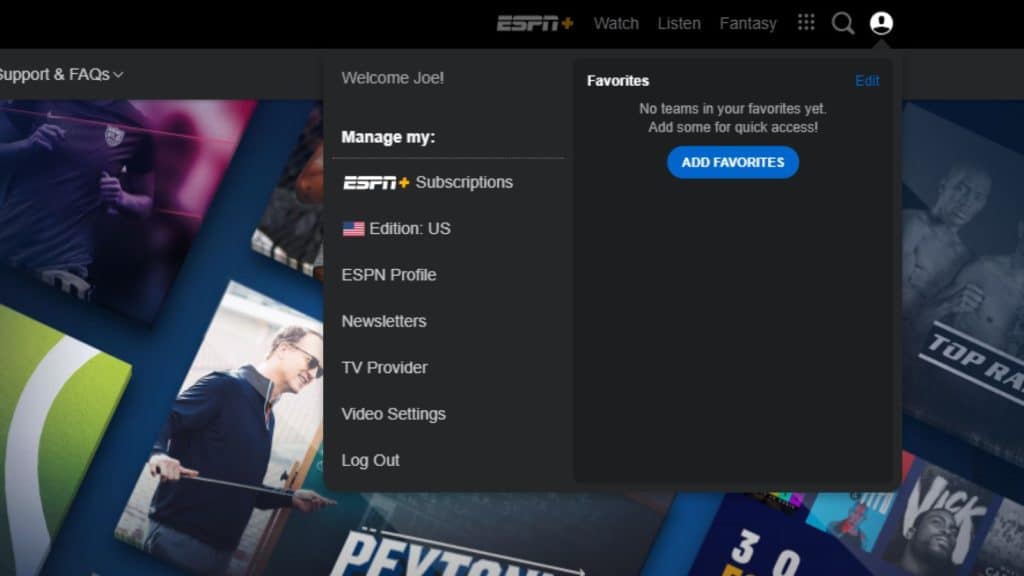Open Video Settings from the menu
Image resolution: width=1024 pixels, height=576 pixels.
click(394, 413)
